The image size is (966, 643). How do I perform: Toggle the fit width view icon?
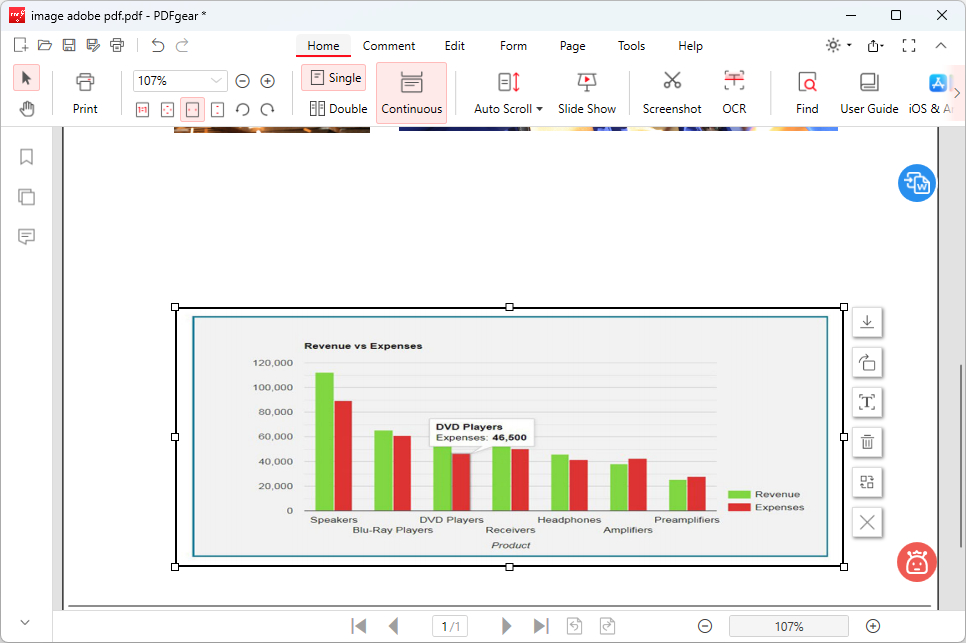tap(192, 110)
